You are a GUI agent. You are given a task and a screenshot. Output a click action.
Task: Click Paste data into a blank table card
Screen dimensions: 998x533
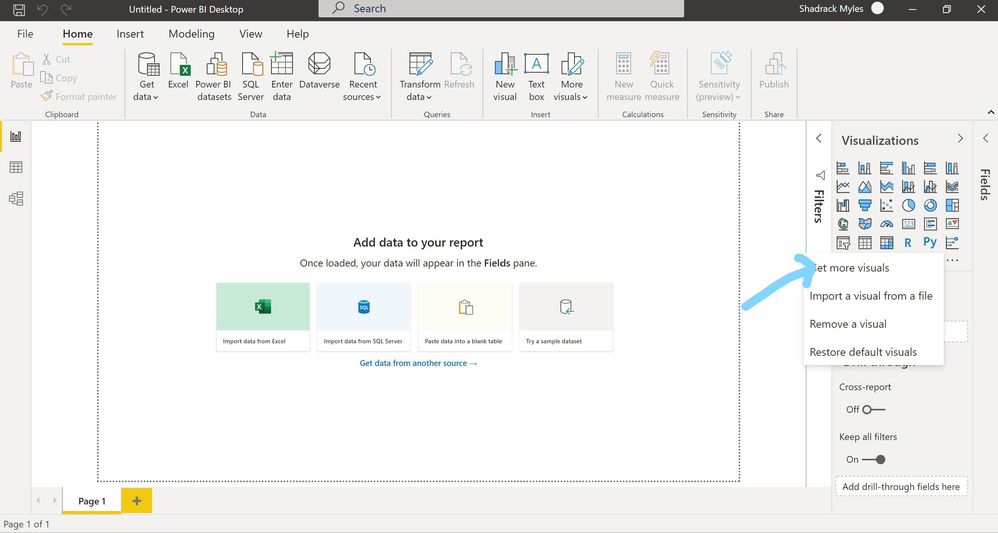point(465,317)
